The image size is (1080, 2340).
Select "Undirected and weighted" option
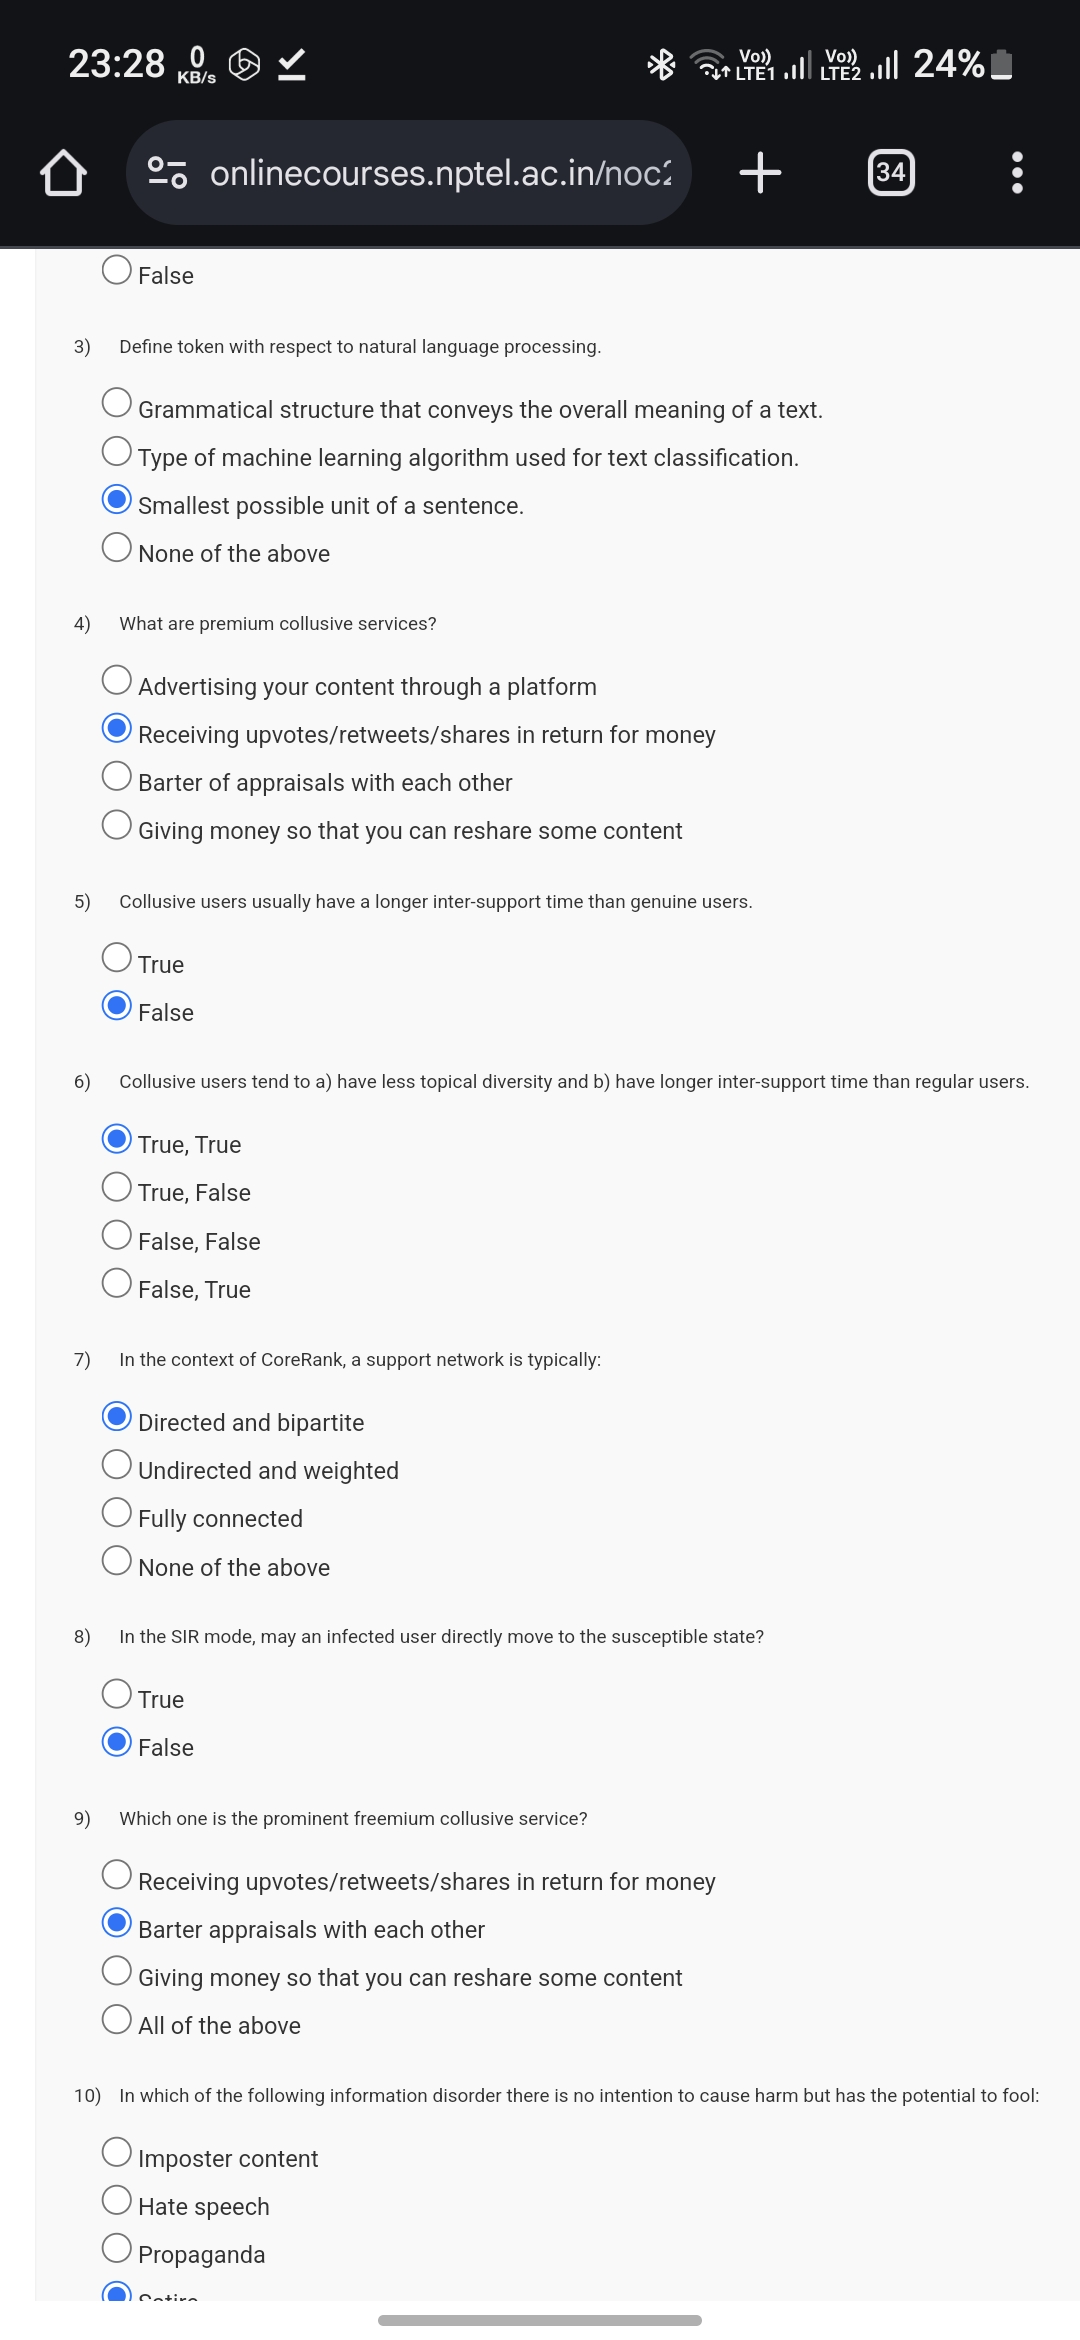coord(117,1465)
